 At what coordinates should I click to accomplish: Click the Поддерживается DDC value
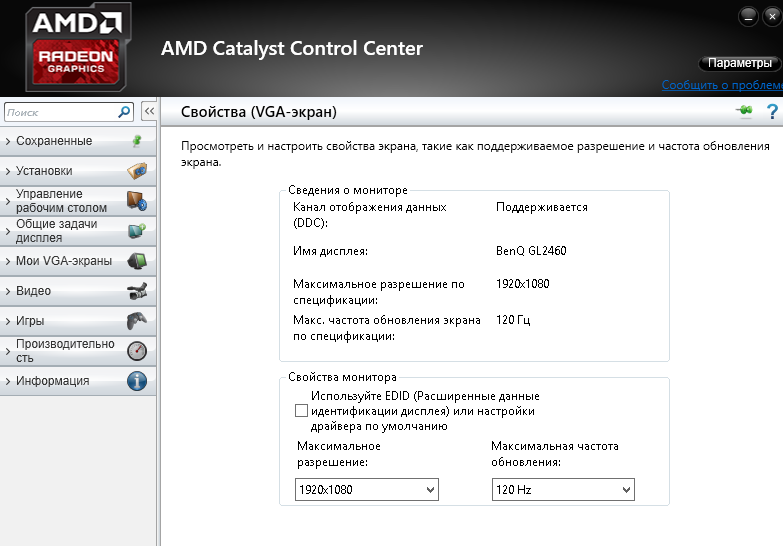click(542, 207)
